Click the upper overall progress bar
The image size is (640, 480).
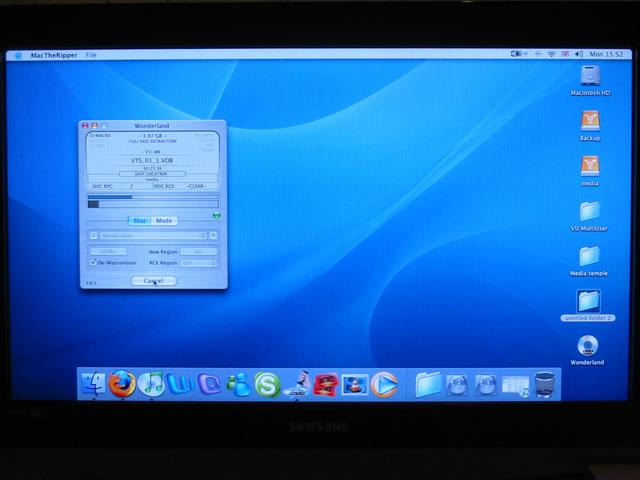(153, 197)
